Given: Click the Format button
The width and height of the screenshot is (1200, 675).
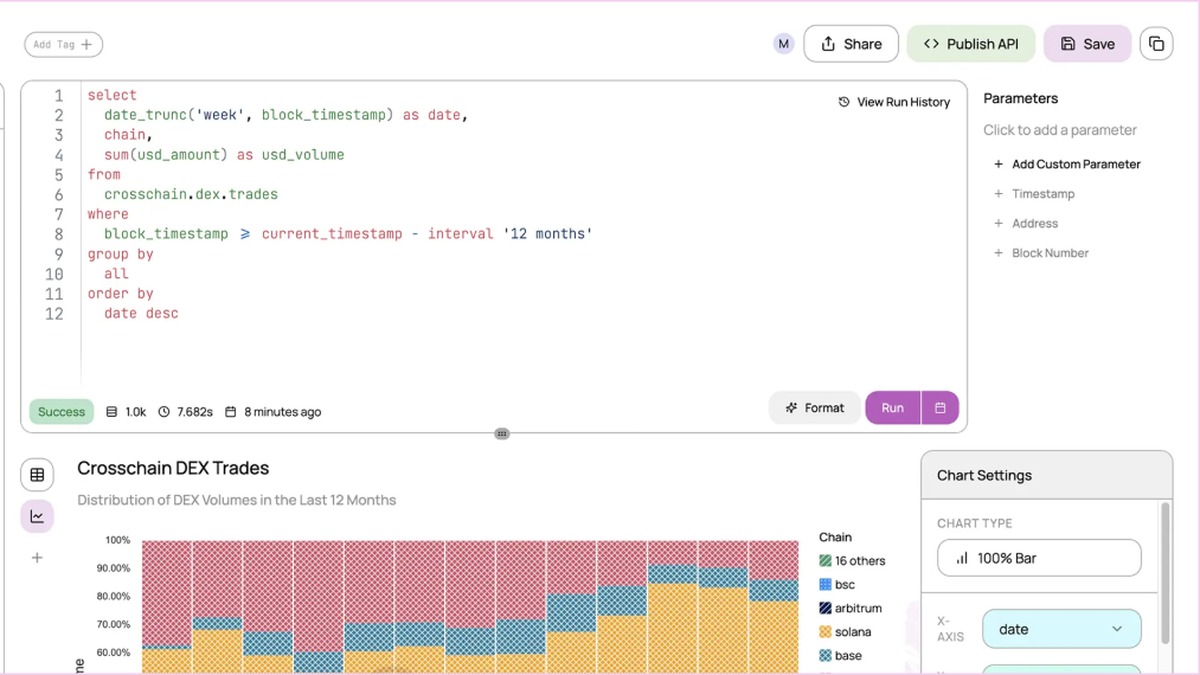Looking at the screenshot, I should [x=815, y=408].
